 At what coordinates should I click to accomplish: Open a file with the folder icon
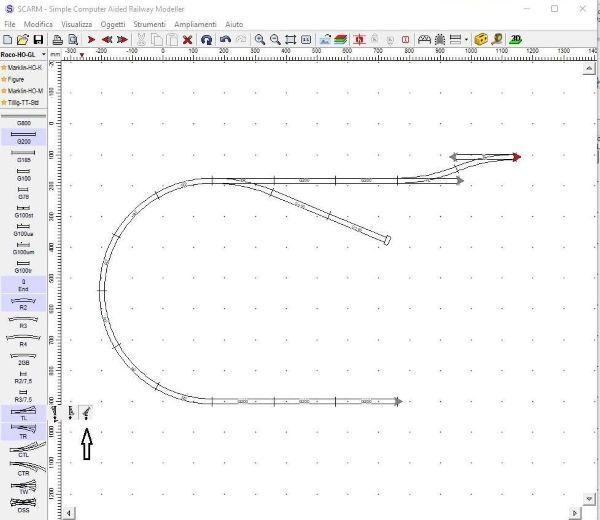22,39
